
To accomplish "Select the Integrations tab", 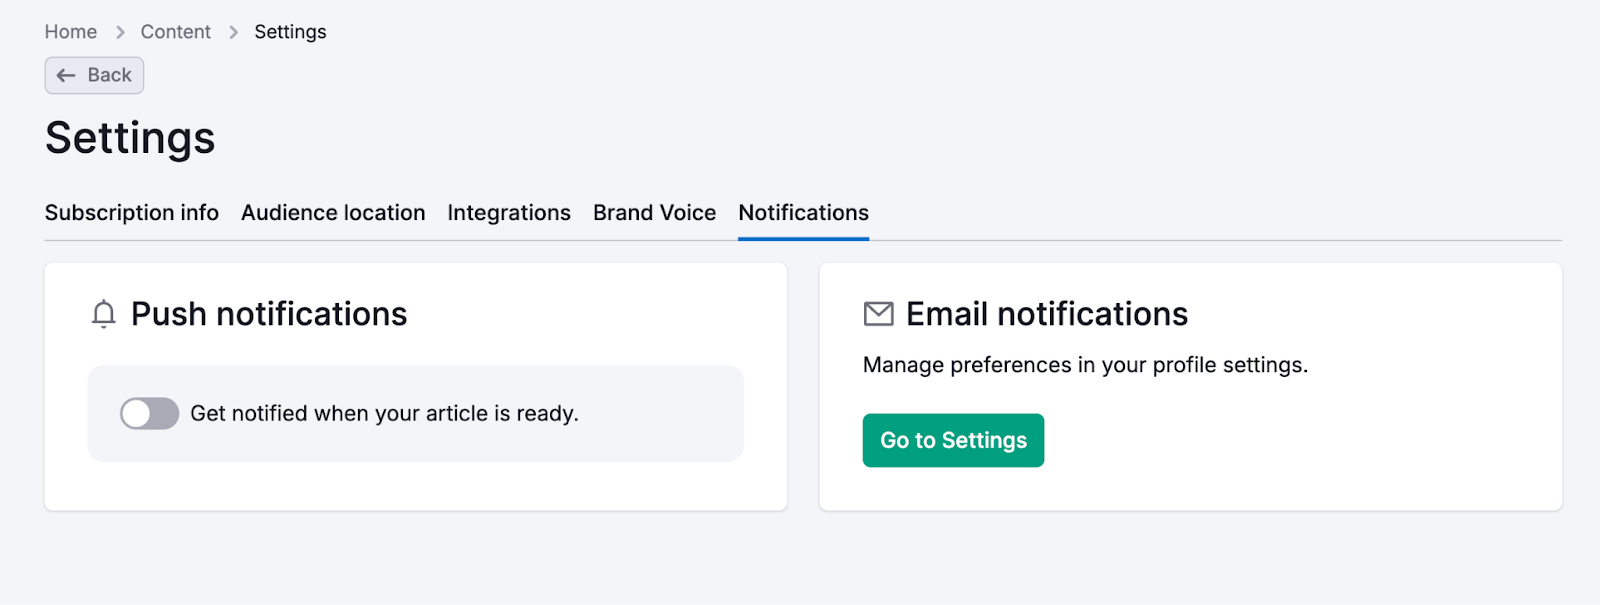I will 509,213.
